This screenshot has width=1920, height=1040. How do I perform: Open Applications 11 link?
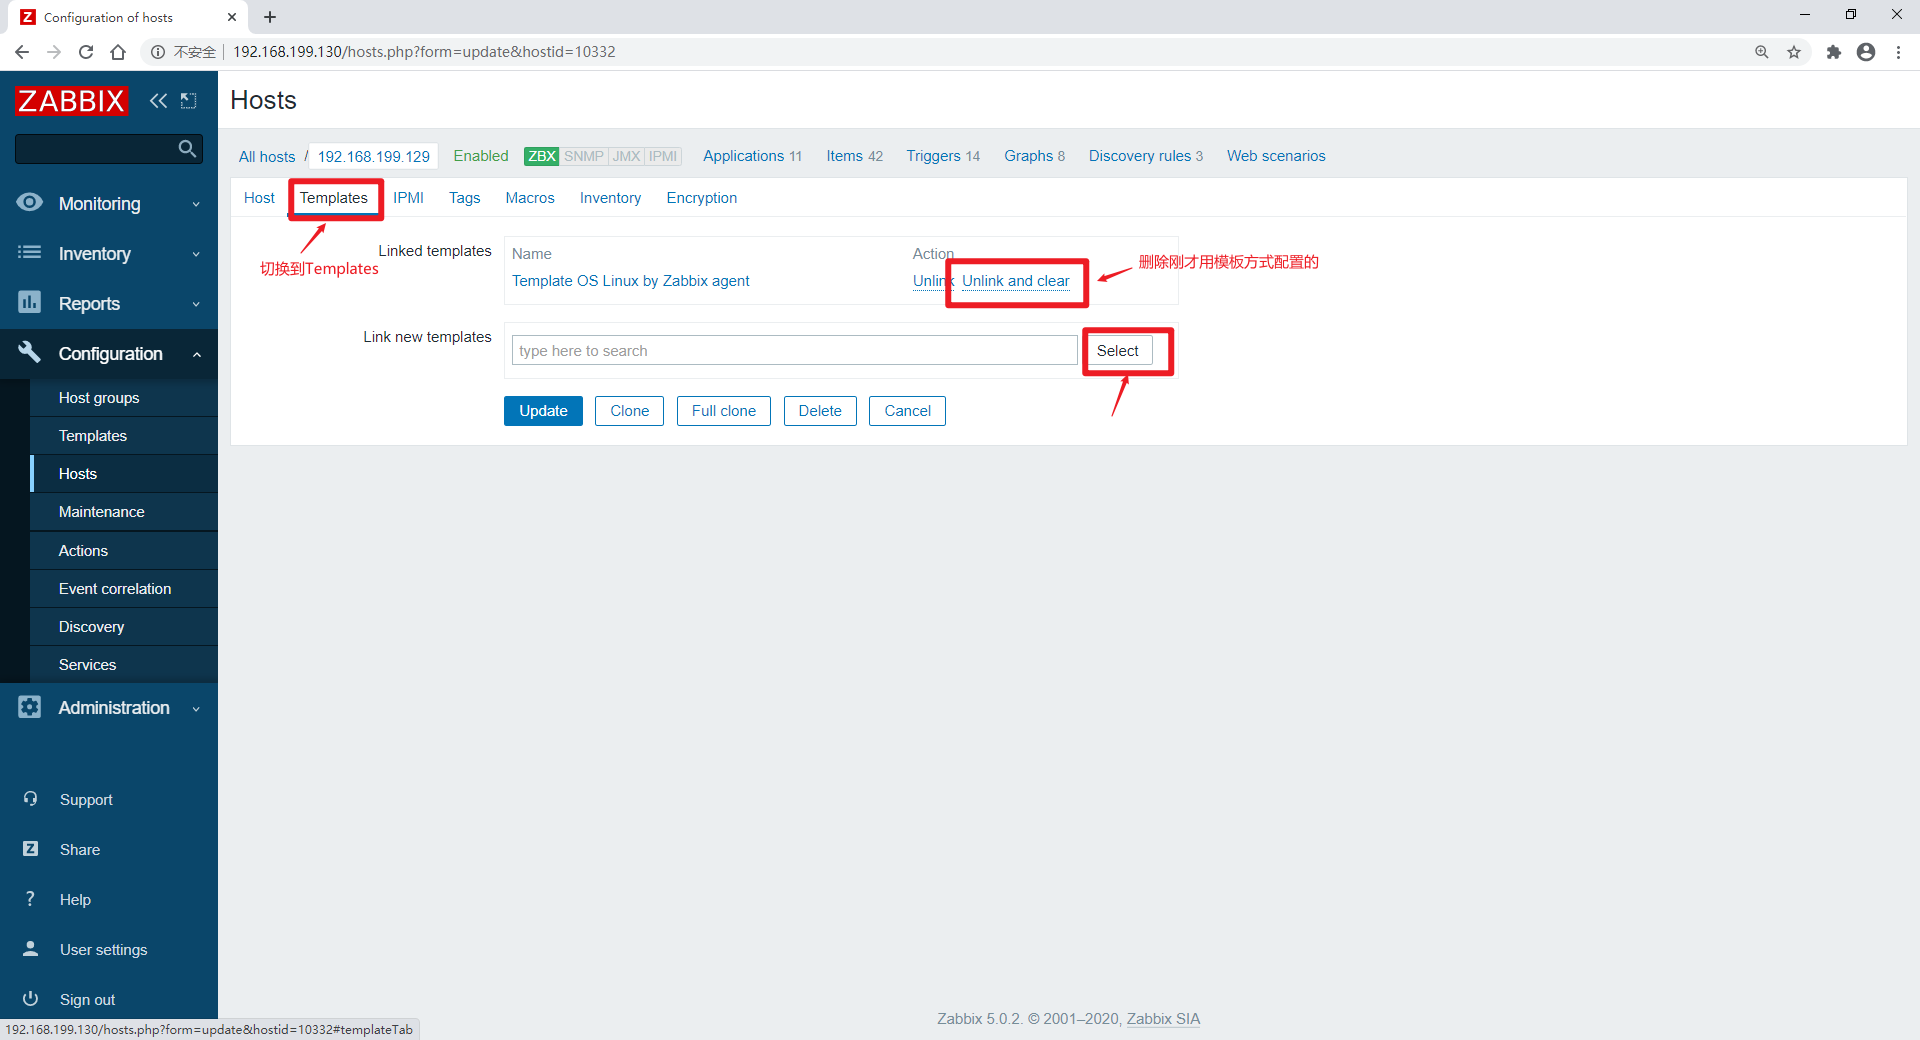click(752, 156)
